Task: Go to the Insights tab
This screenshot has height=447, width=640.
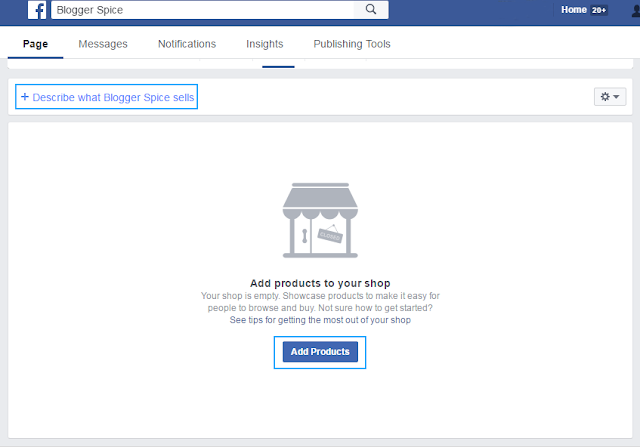Action: coord(264,44)
